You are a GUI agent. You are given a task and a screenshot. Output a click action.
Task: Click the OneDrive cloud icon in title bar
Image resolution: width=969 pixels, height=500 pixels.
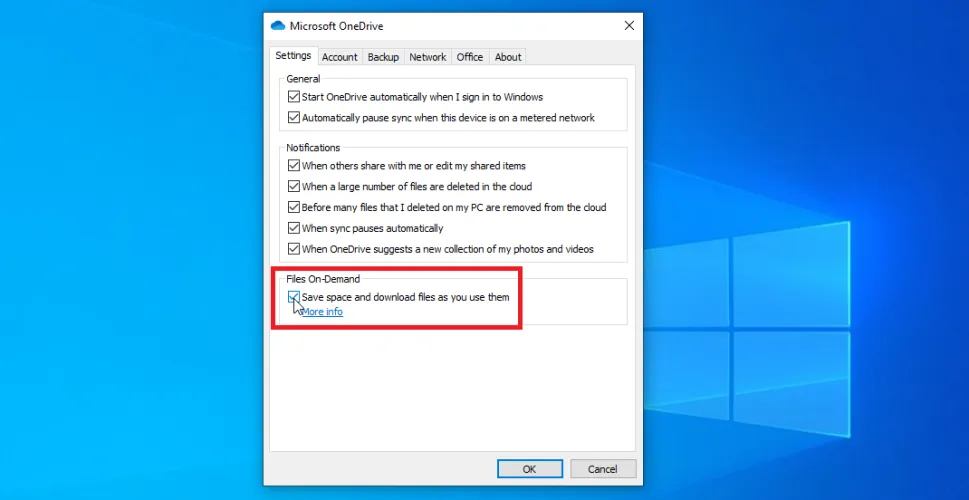tap(278, 25)
